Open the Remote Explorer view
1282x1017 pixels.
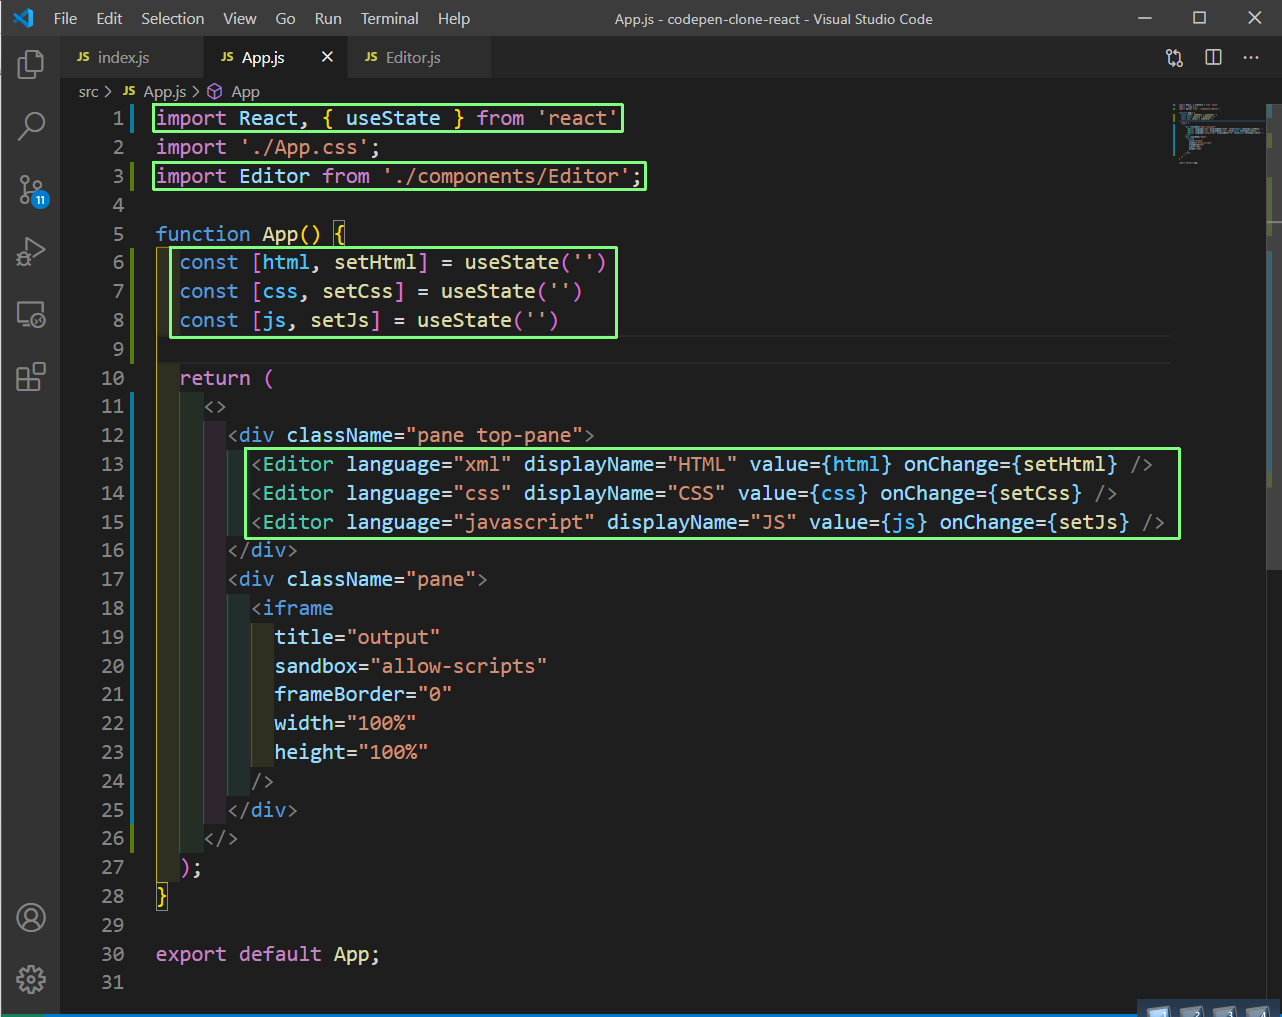[x=31, y=314]
